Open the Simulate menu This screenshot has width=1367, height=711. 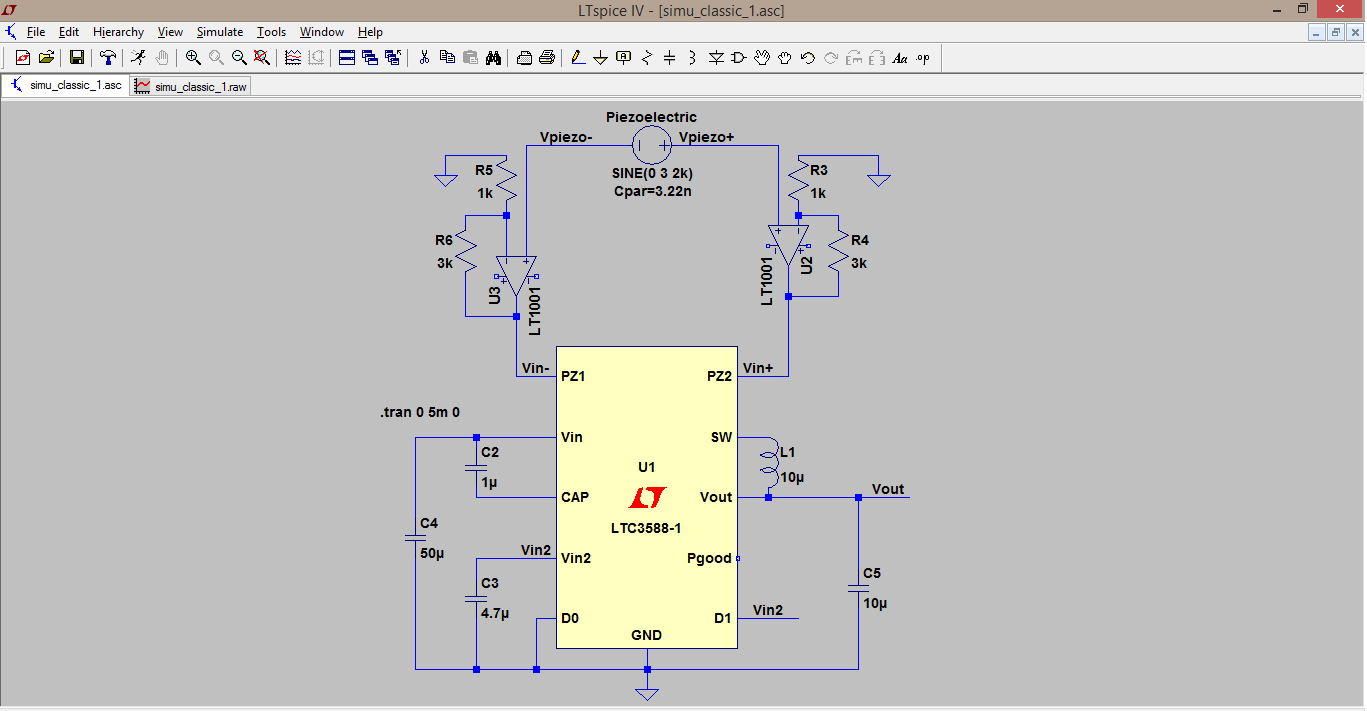click(x=219, y=31)
